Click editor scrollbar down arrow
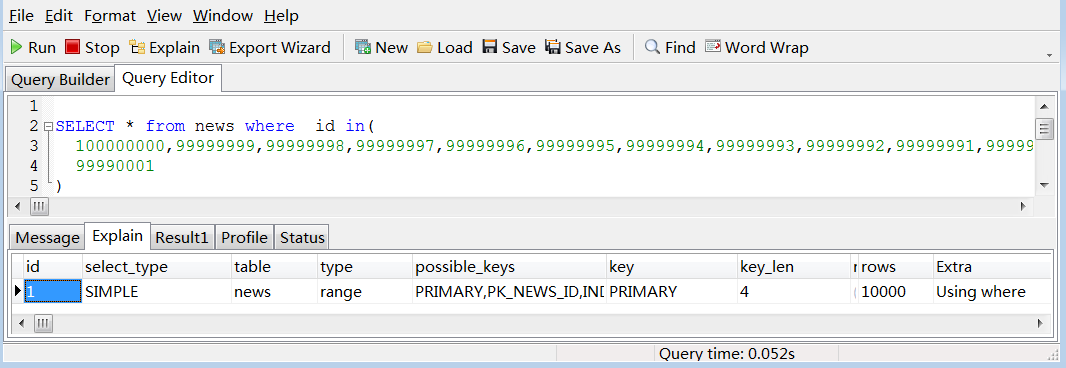1066x368 pixels. click(1045, 185)
